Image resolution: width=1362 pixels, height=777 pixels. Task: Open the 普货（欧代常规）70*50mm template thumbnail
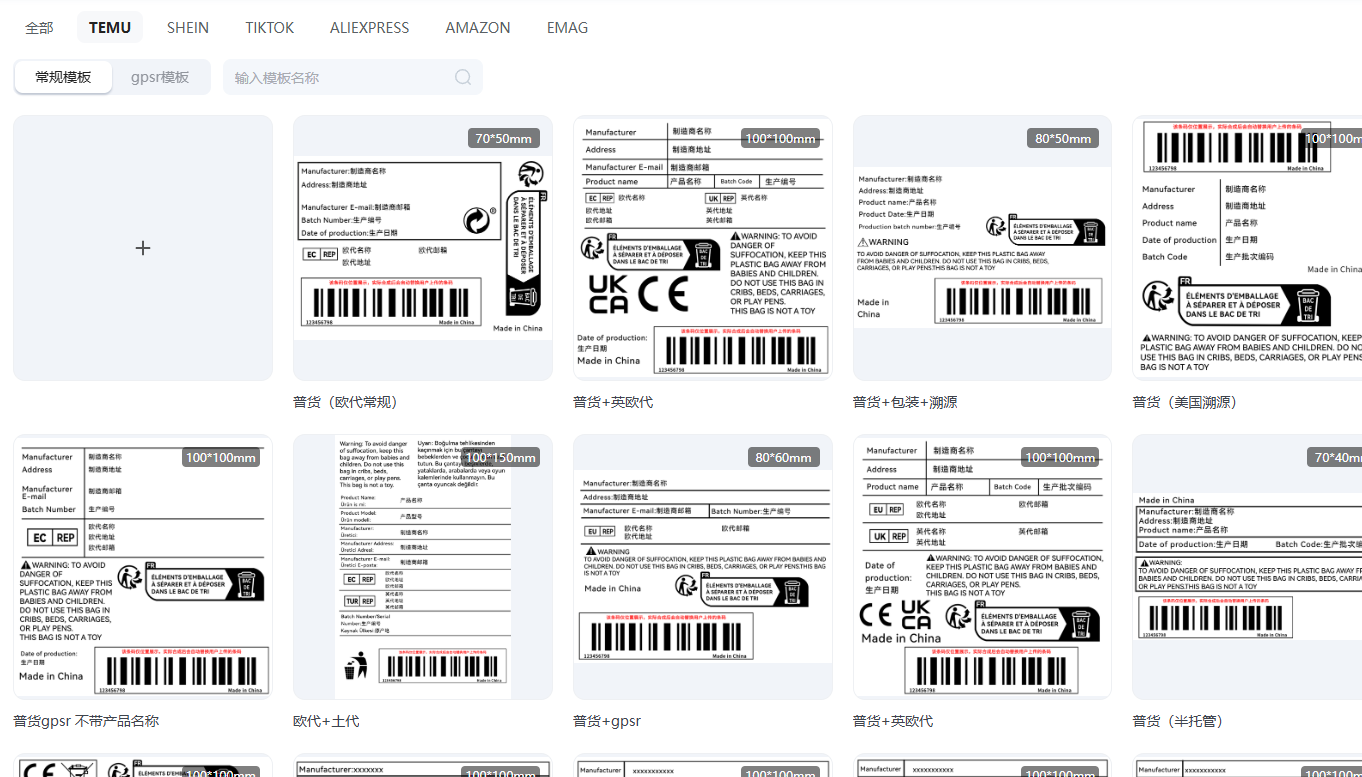[422, 248]
